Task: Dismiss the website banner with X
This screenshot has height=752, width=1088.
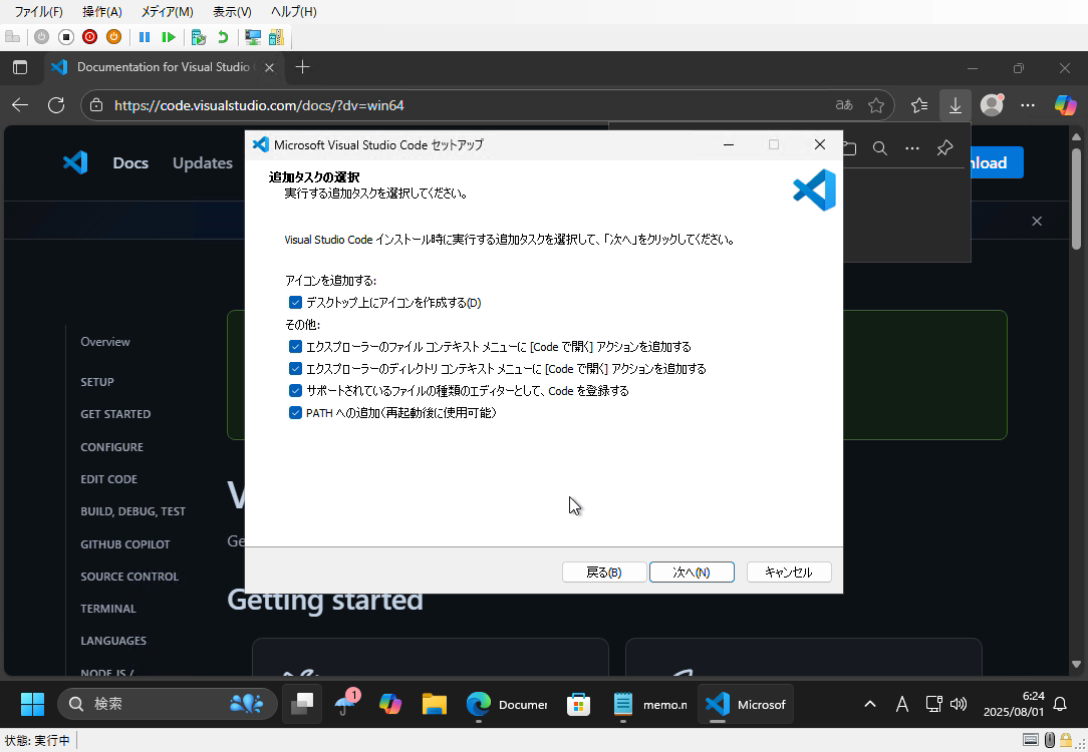Action: click(x=1037, y=221)
